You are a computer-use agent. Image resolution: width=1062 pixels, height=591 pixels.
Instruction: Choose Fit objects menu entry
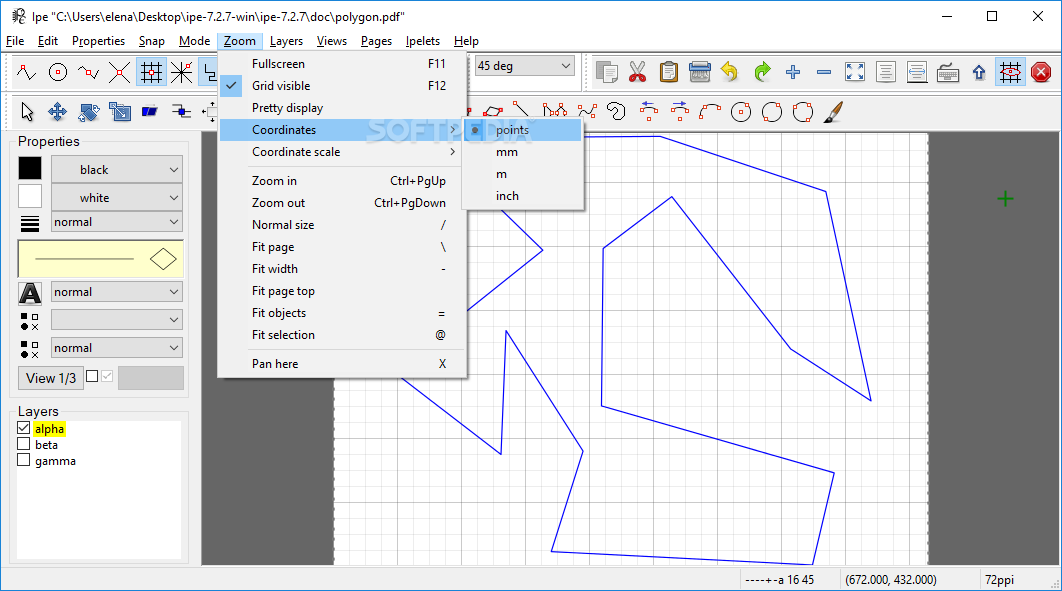pos(342,313)
